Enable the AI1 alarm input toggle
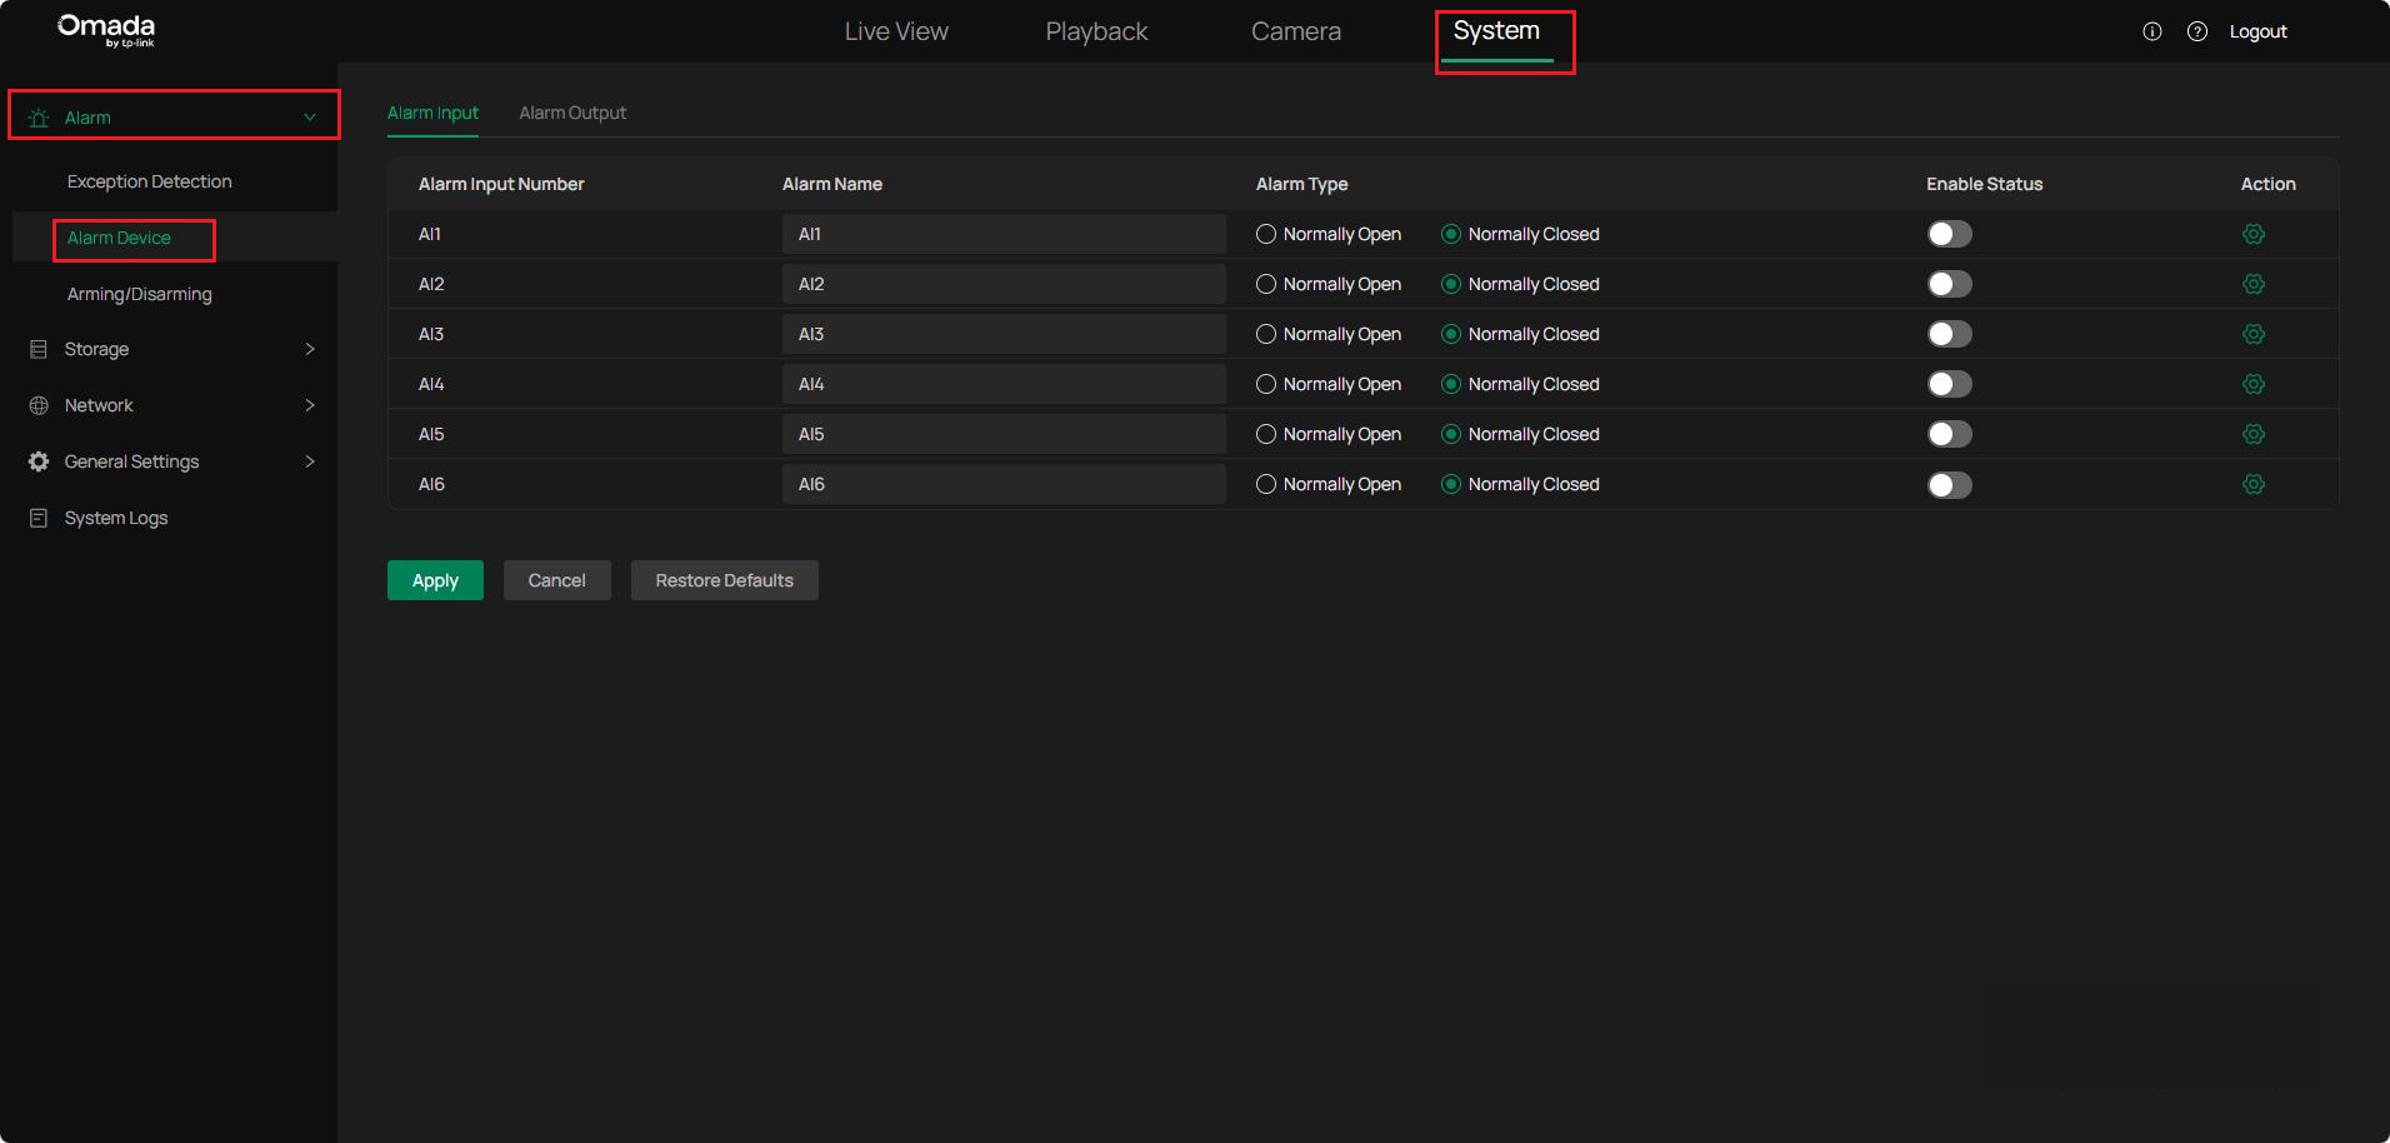The image size is (2390, 1143). [1949, 234]
